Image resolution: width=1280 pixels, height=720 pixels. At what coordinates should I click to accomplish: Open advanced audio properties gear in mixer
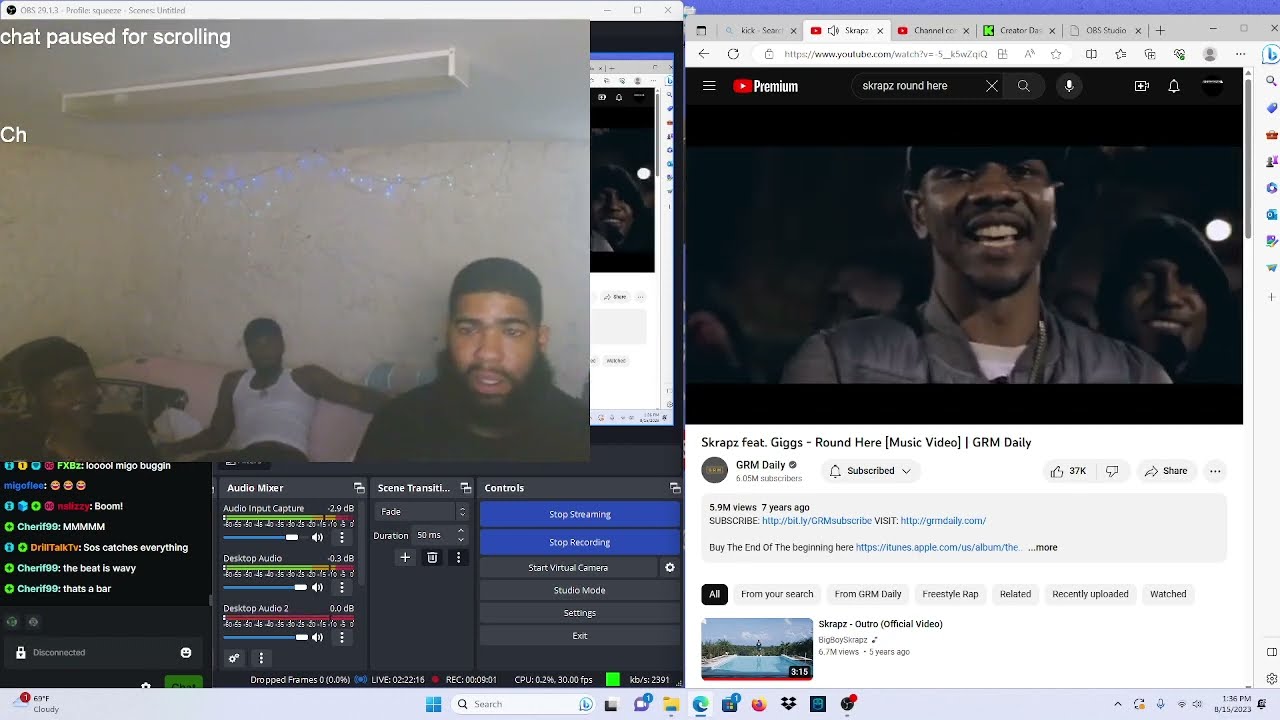click(234, 658)
